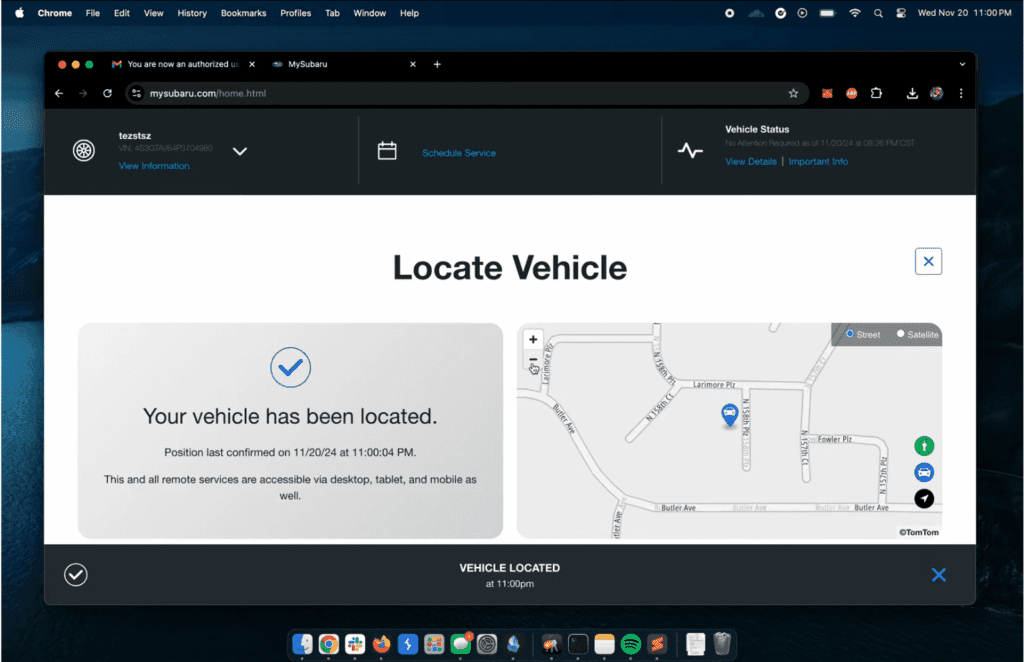Image resolution: width=1024 pixels, height=662 pixels.
Task: Open Spotify from the dock
Action: click(x=631, y=644)
